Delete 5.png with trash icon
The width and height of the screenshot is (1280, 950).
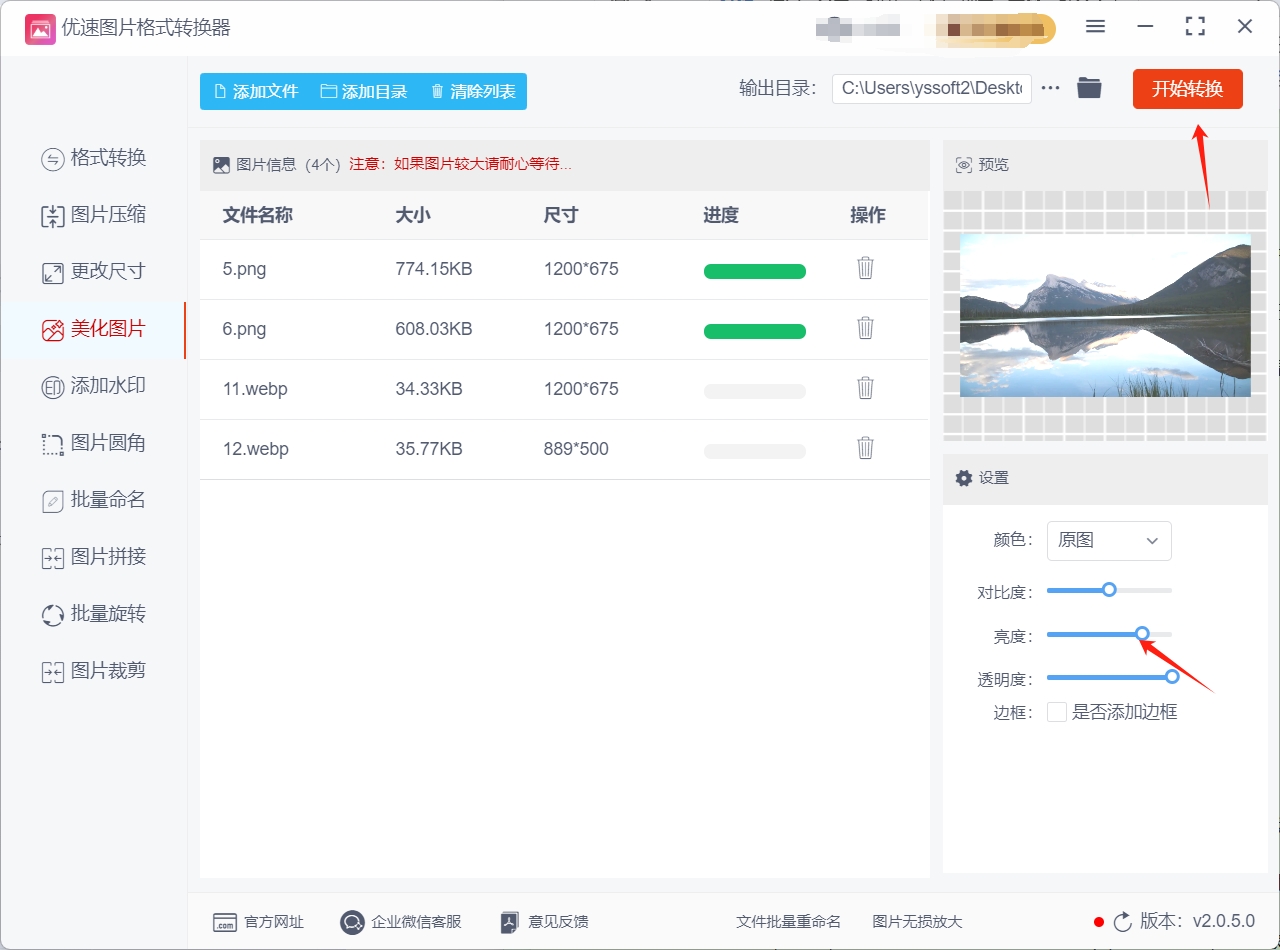point(866,268)
